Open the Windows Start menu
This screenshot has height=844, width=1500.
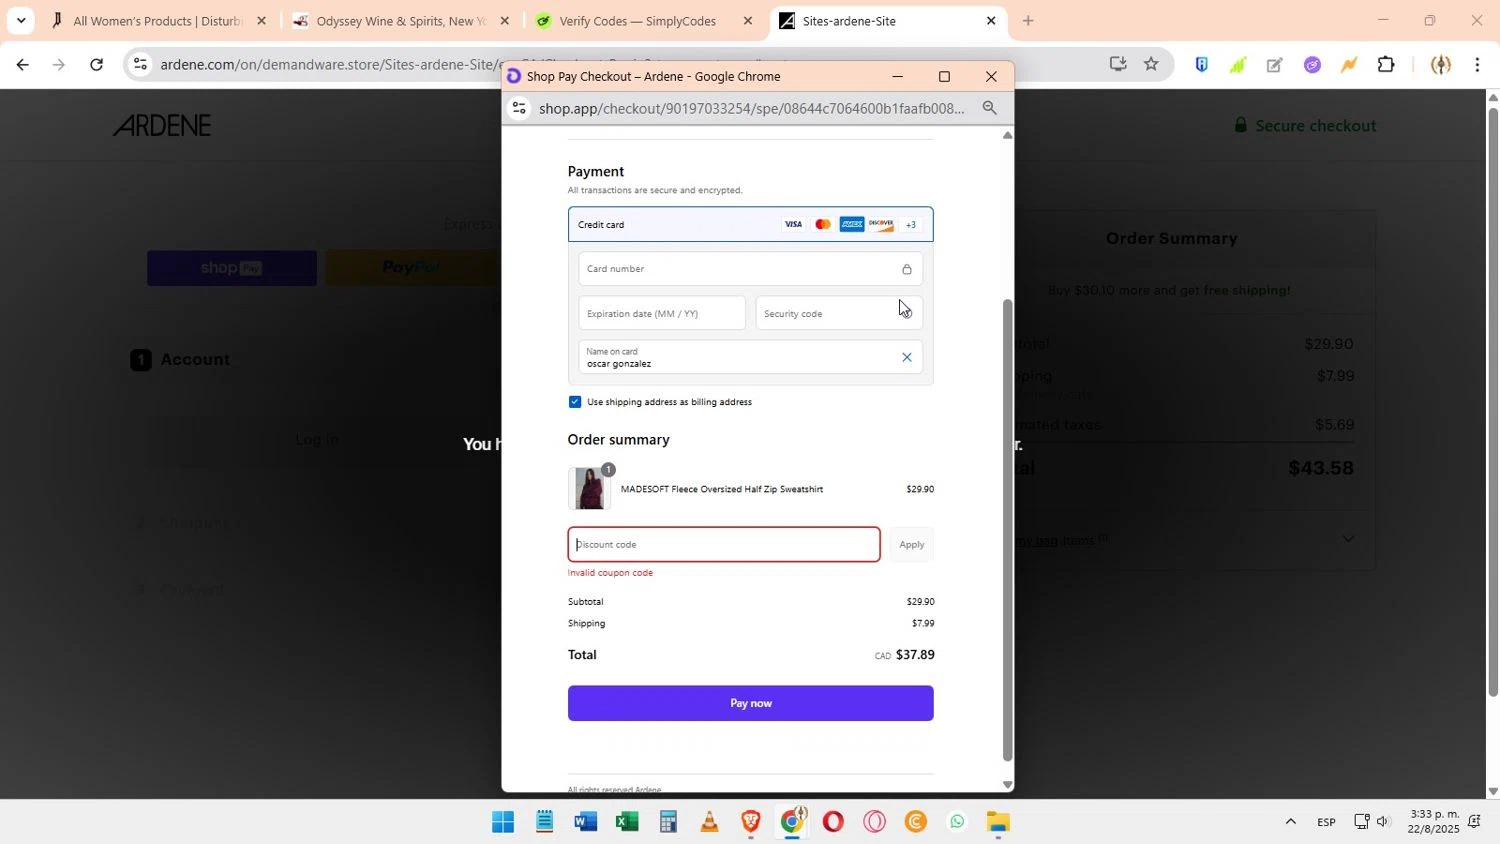(x=503, y=822)
